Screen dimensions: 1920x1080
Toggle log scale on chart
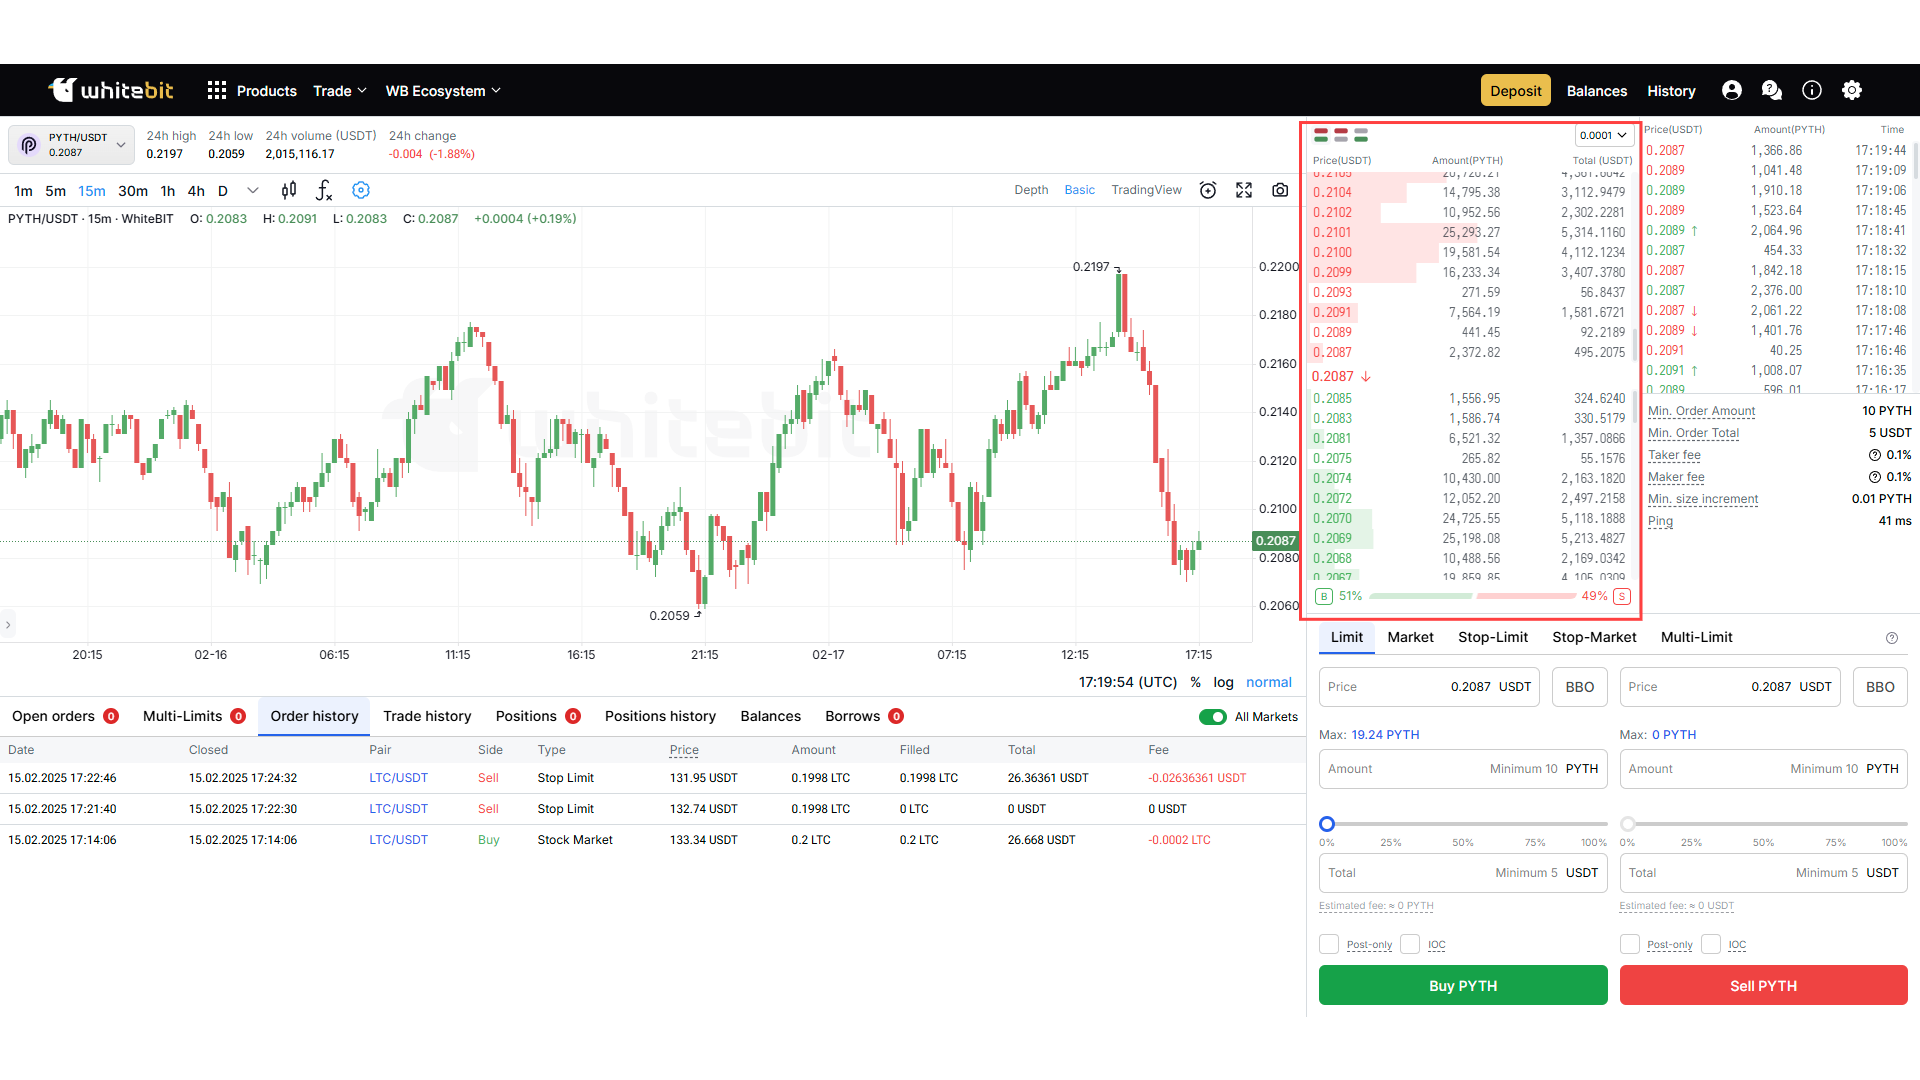coord(1224,682)
